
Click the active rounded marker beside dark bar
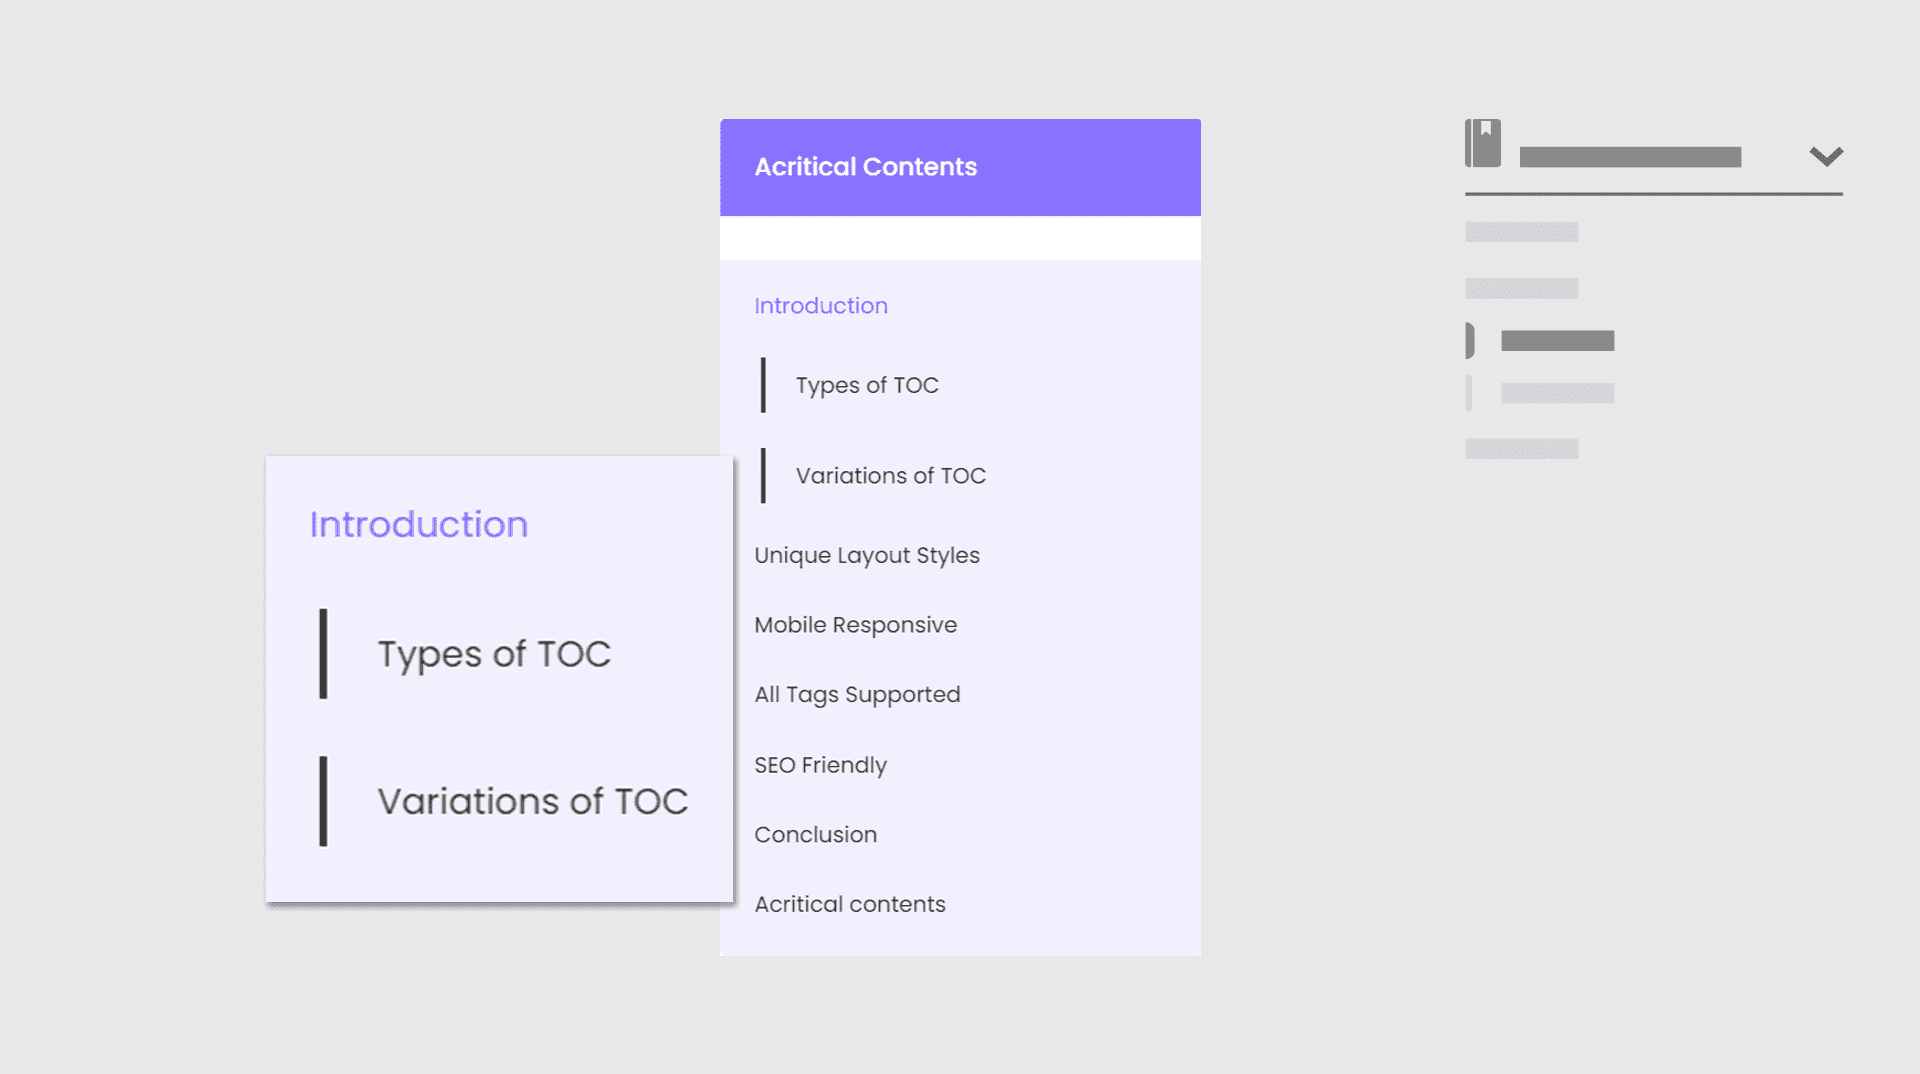(1470, 341)
